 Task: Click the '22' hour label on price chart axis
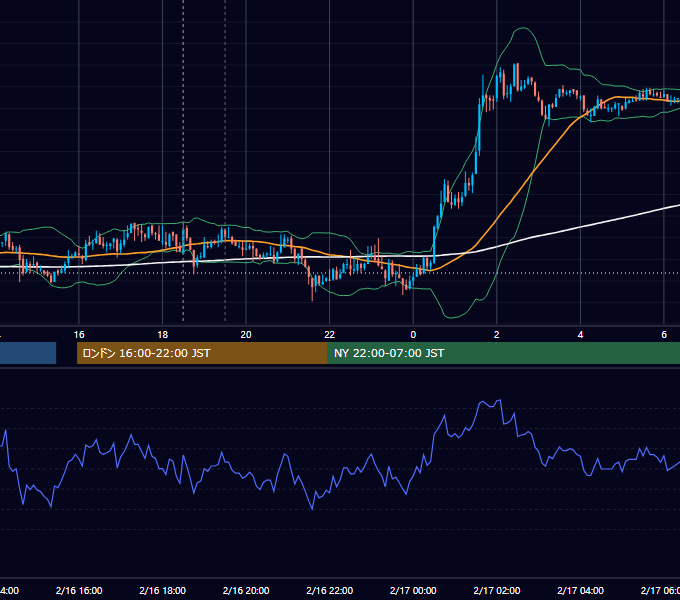(330, 335)
